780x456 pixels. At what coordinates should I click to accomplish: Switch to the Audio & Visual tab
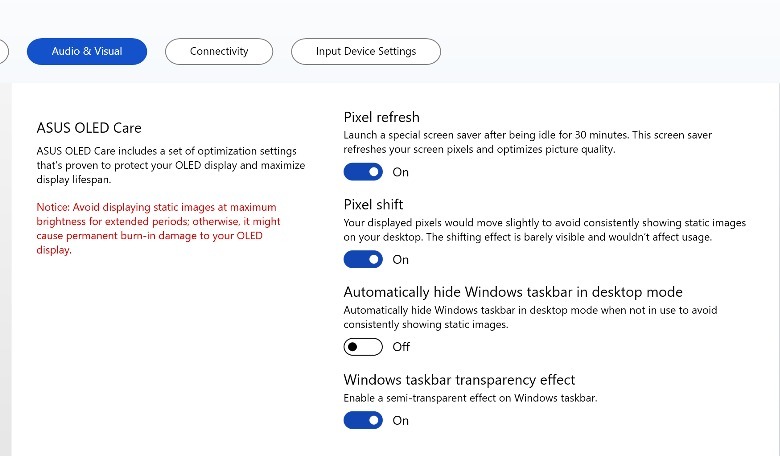pos(86,51)
